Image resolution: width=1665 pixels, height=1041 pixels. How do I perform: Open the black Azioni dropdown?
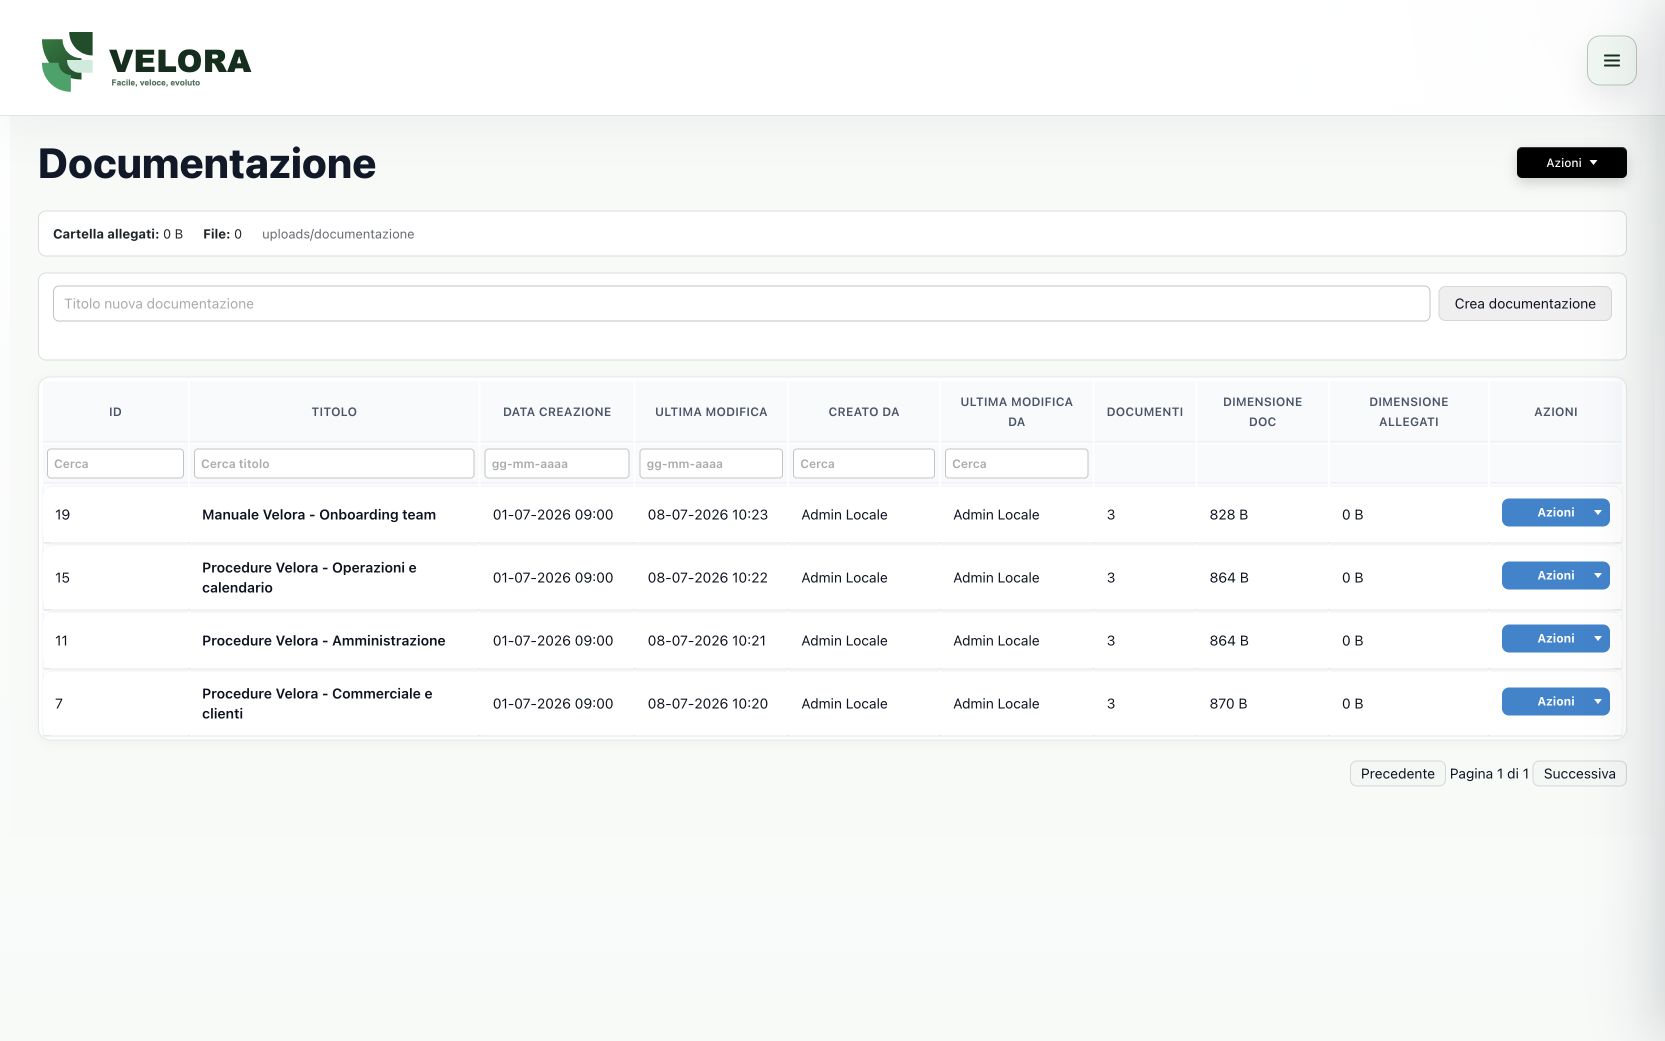1571,163
